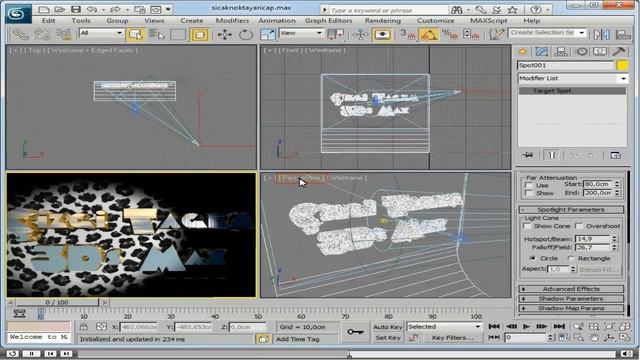Click the Go to End button

pos(559,327)
